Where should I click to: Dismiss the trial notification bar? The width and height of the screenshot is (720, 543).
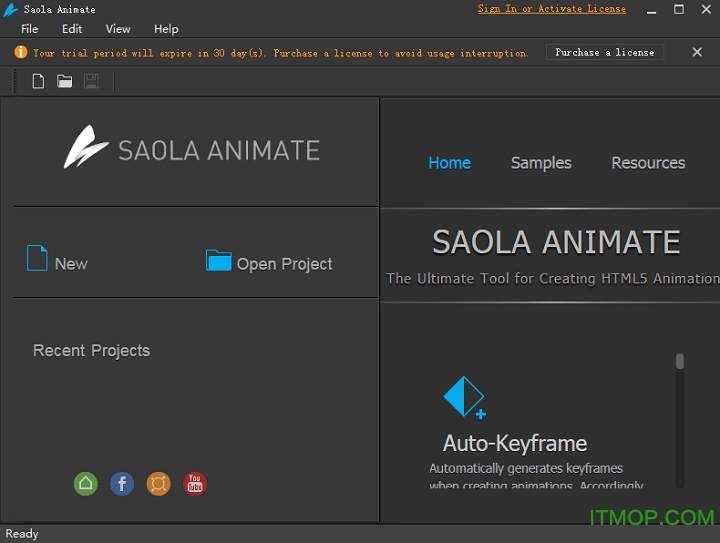click(697, 52)
